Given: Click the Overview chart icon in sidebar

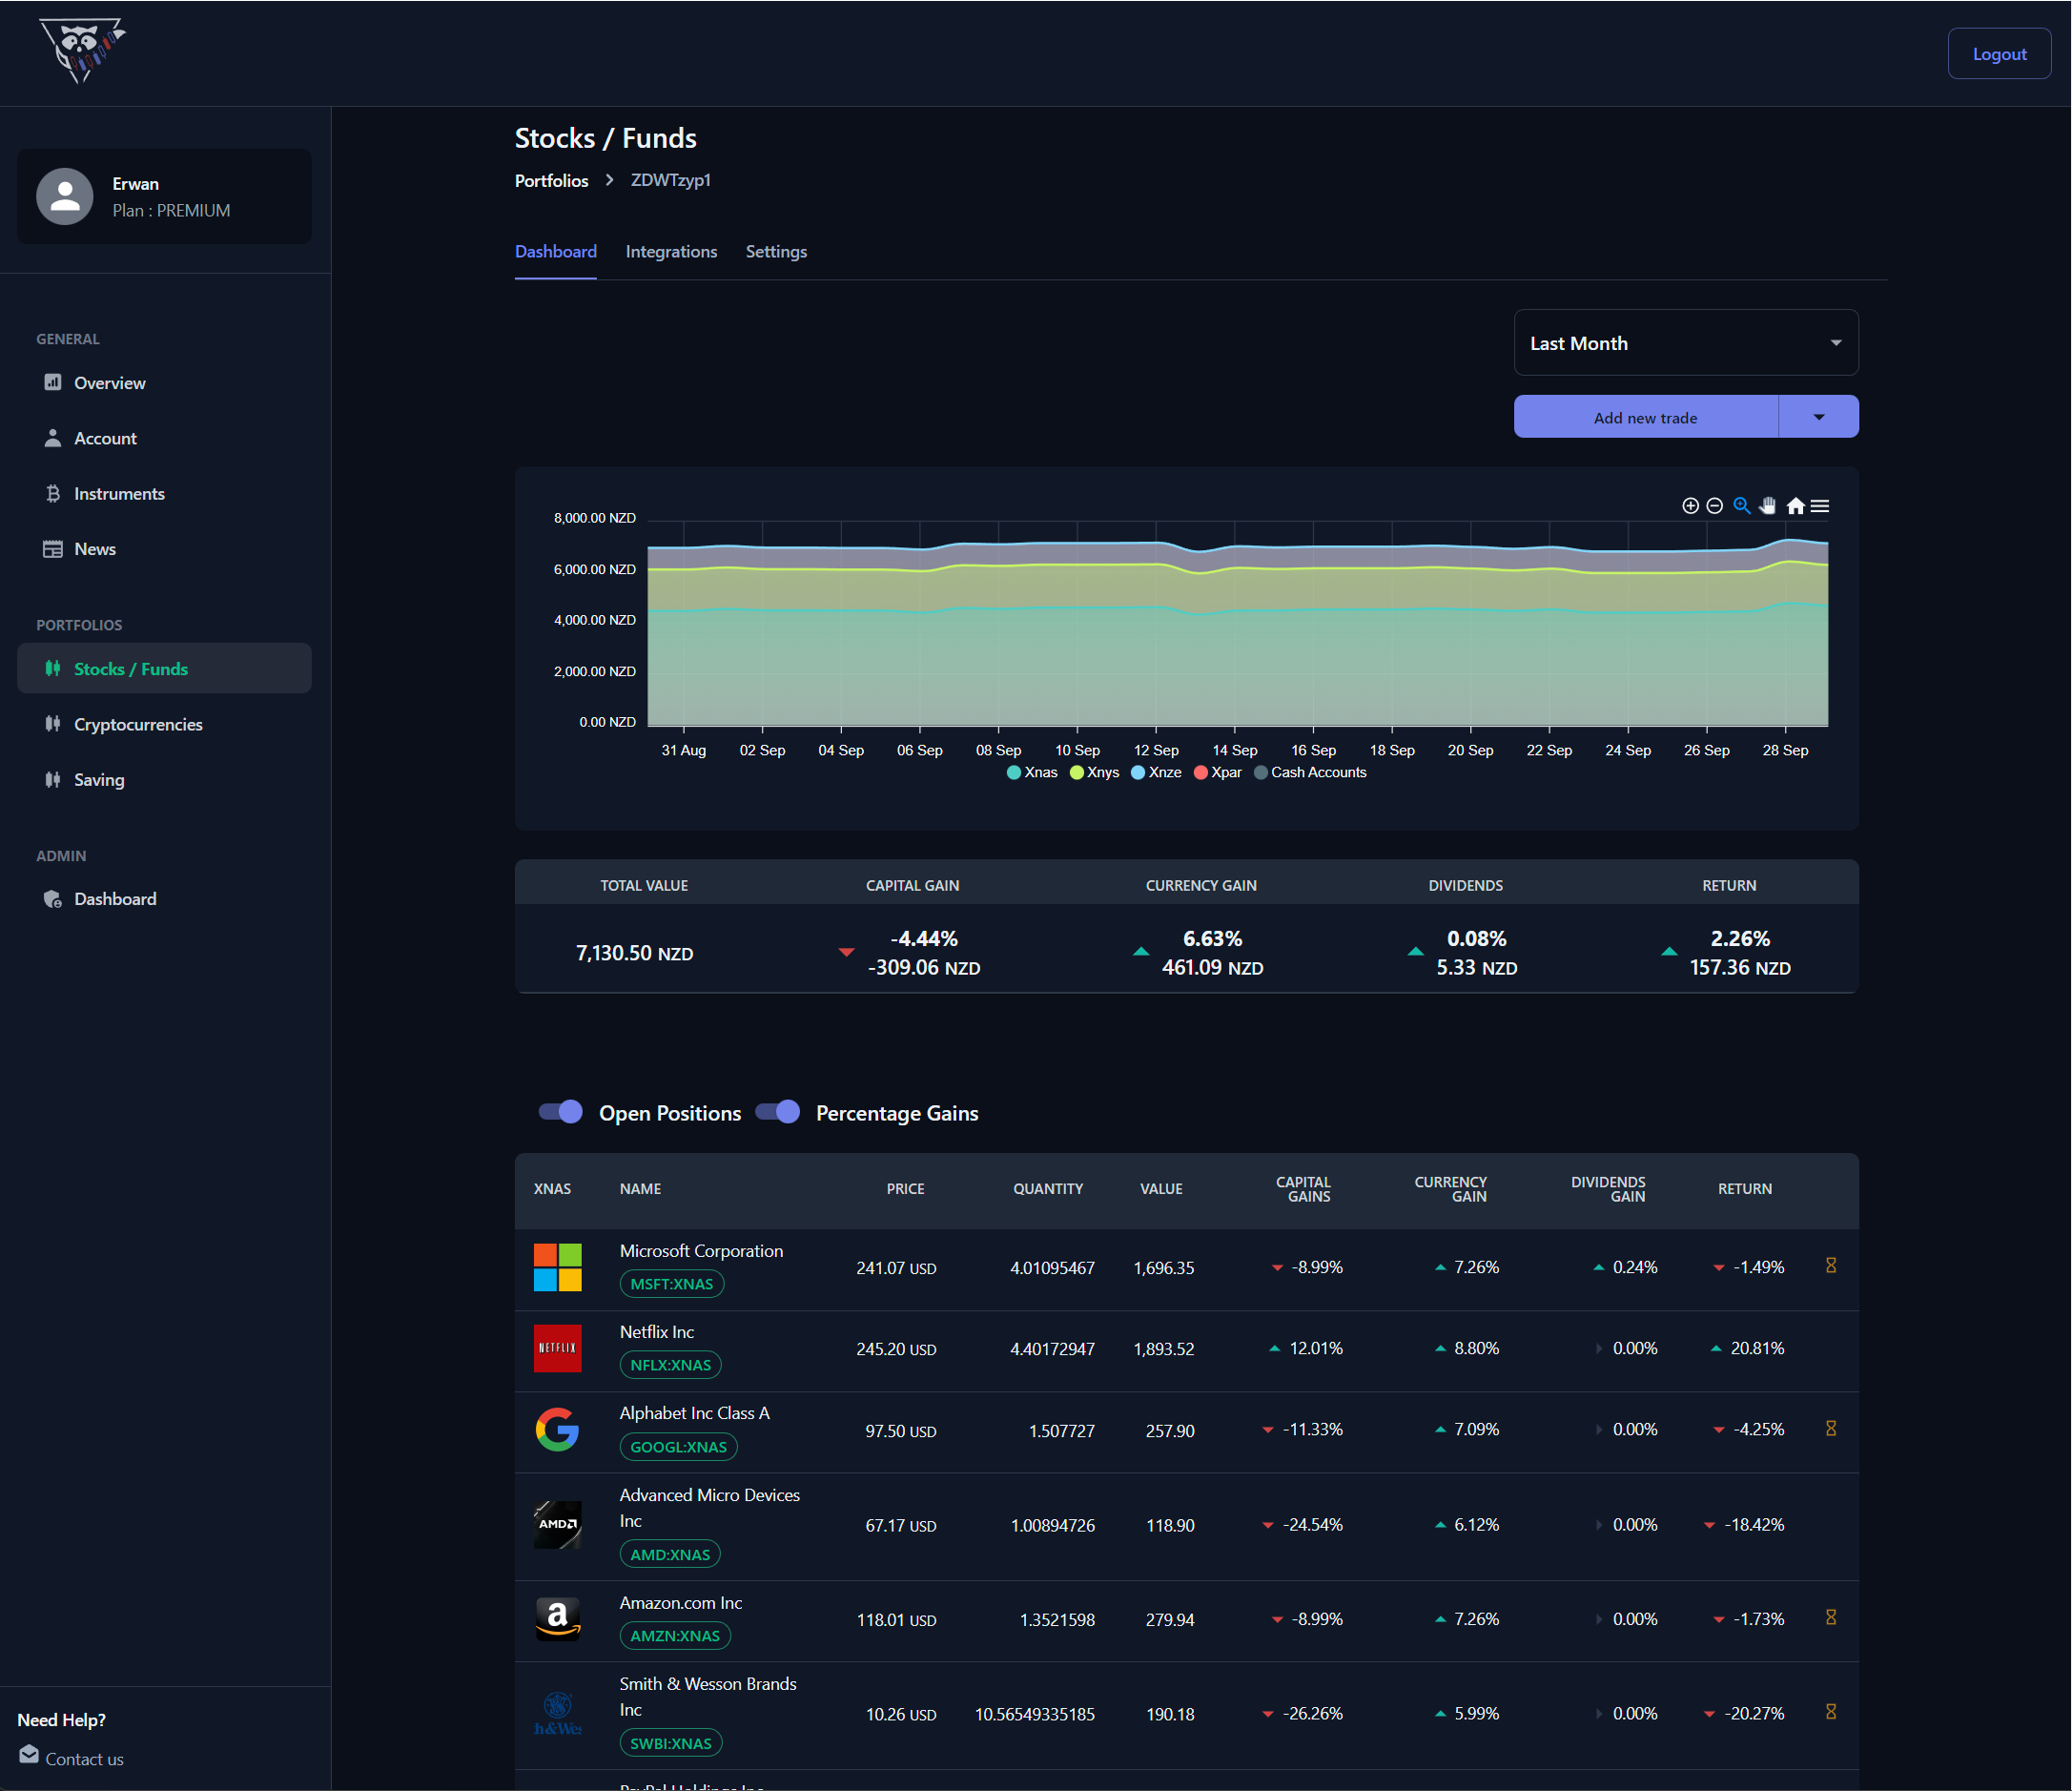Looking at the screenshot, I should (x=53, y=382).
